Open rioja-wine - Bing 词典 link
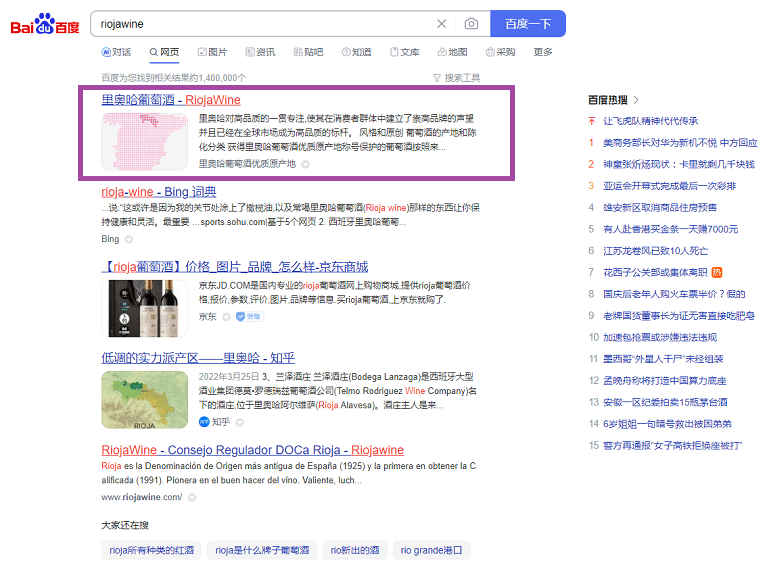This screenshot has height=564, width=767. tap(158, 192)
